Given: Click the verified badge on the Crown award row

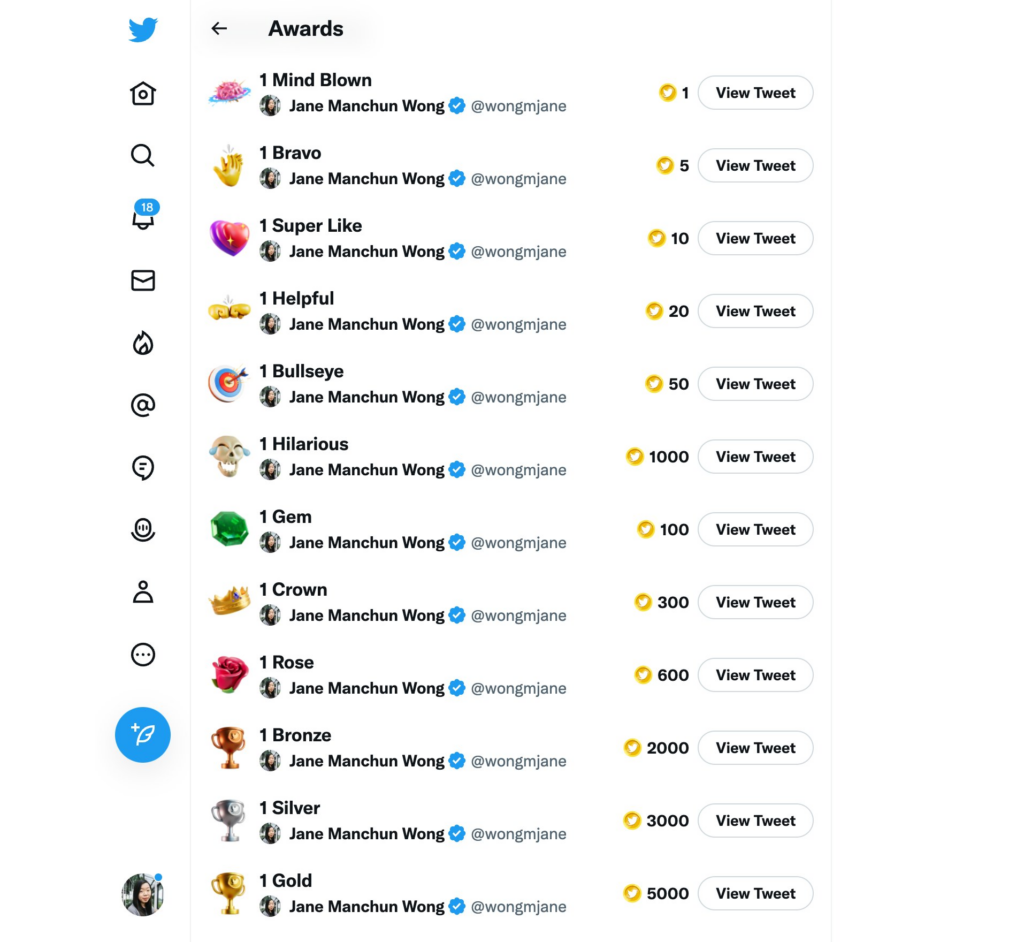Looking at the screenshot, I should click(x=457, y=615).
